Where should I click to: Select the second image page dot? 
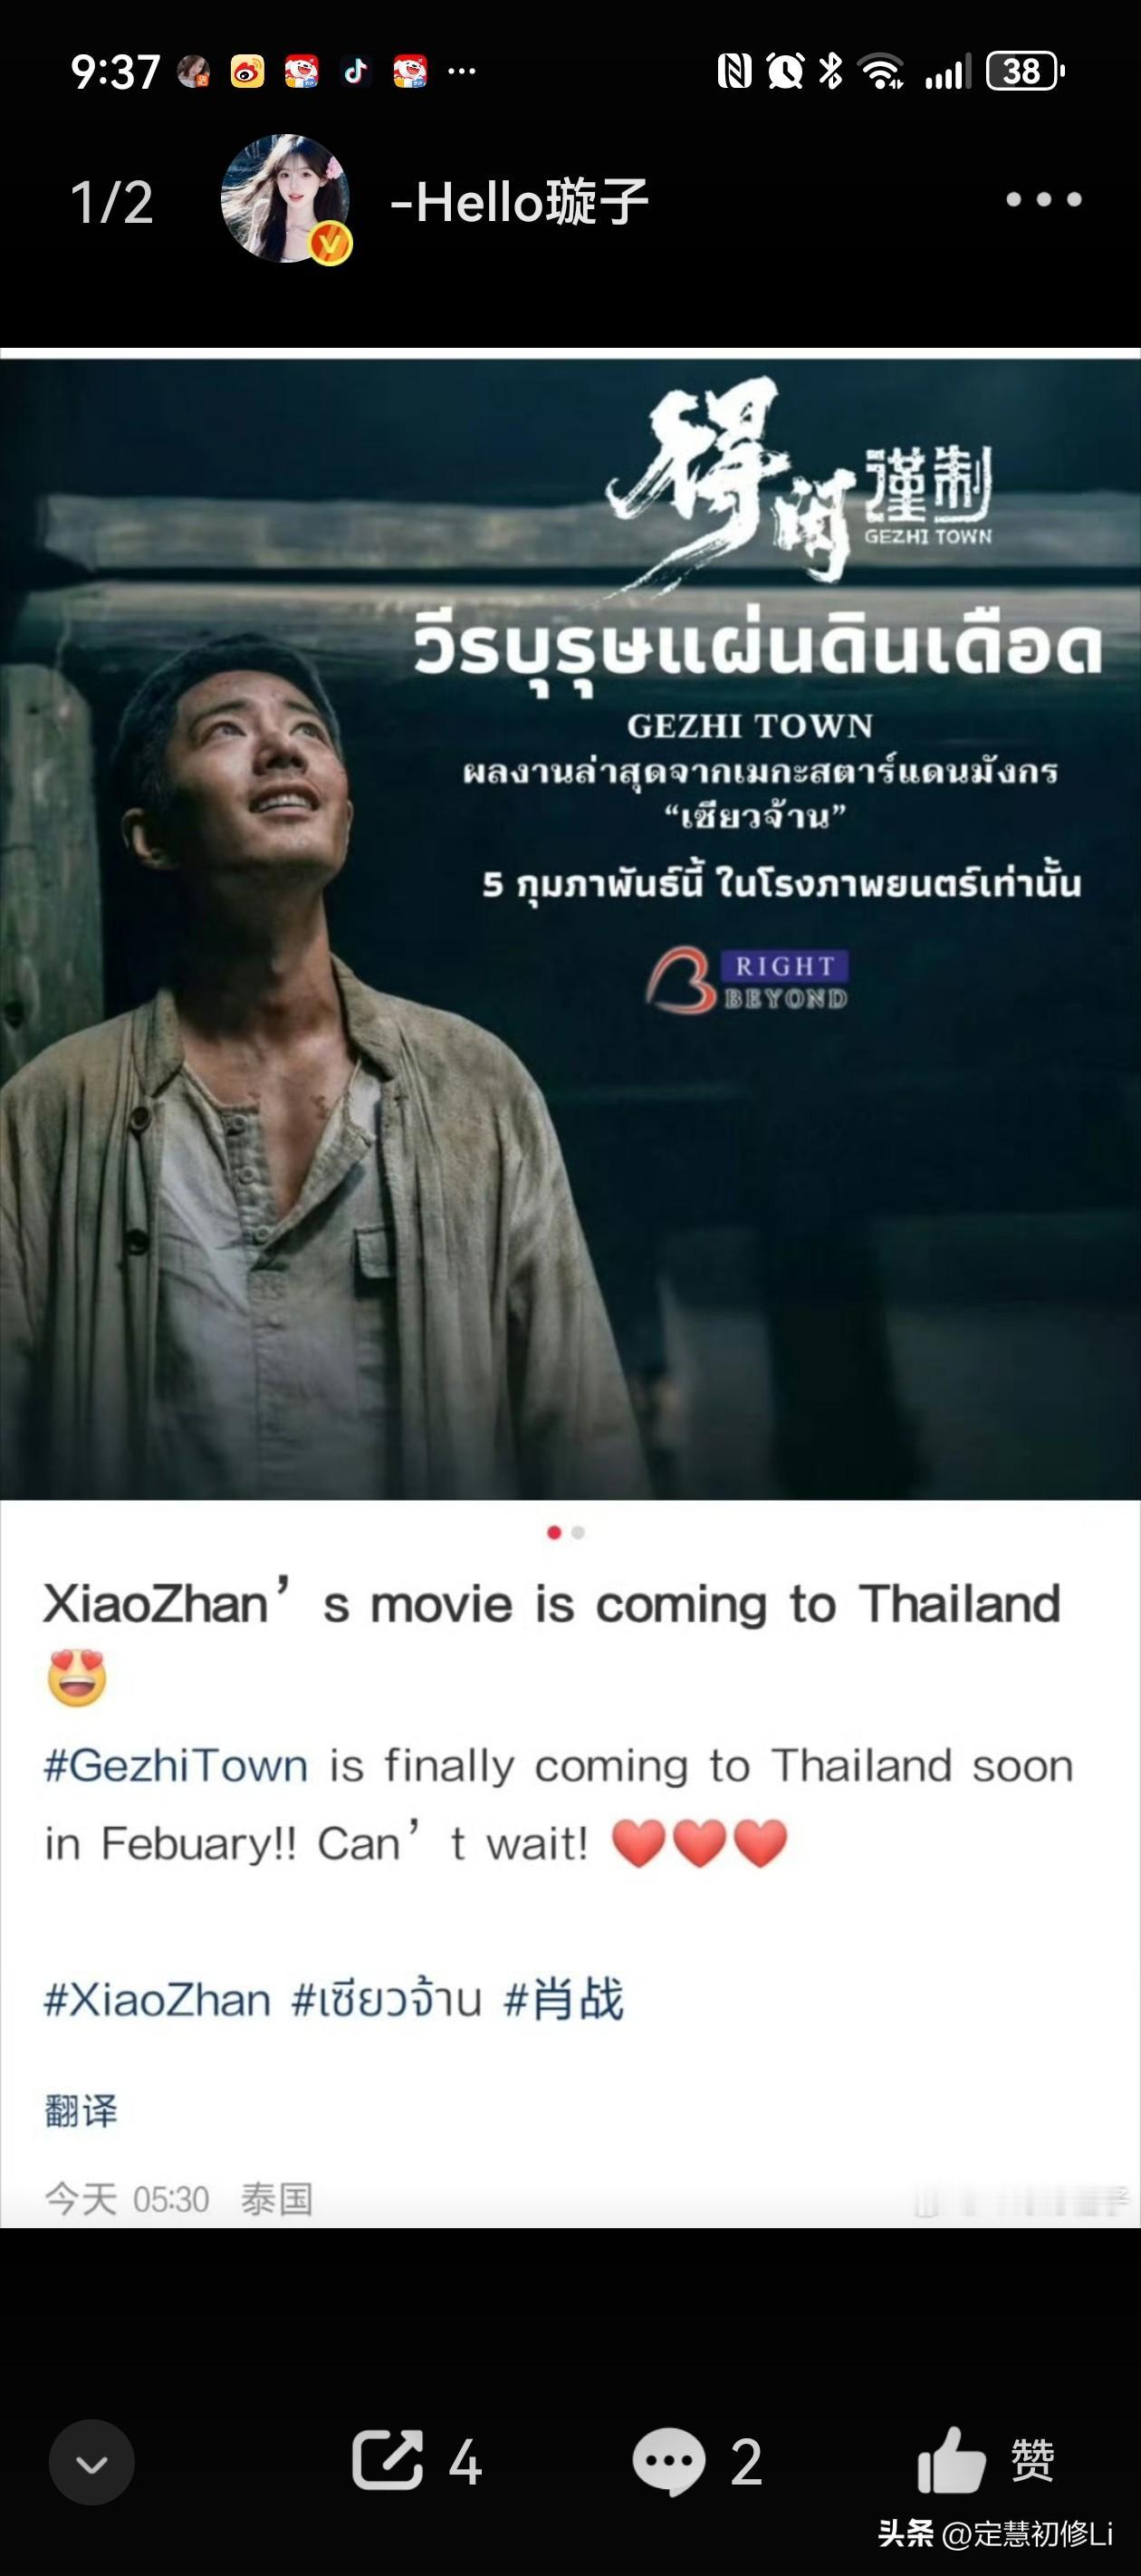(578, 1533)
